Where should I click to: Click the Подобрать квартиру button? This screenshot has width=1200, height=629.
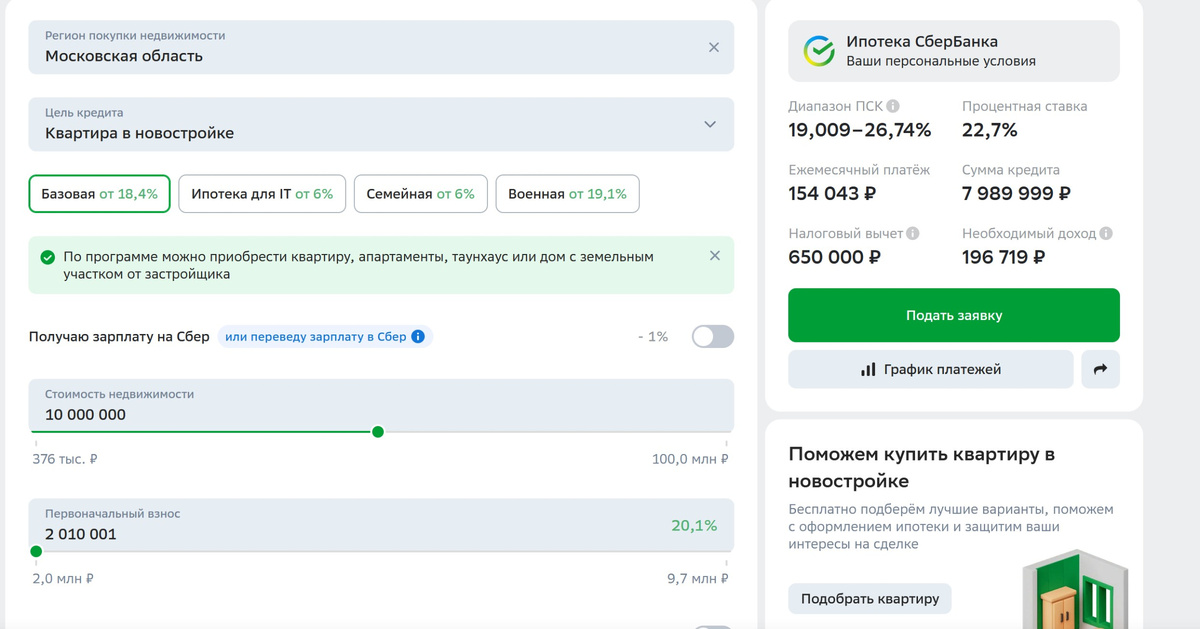click(x=870, y=599)
